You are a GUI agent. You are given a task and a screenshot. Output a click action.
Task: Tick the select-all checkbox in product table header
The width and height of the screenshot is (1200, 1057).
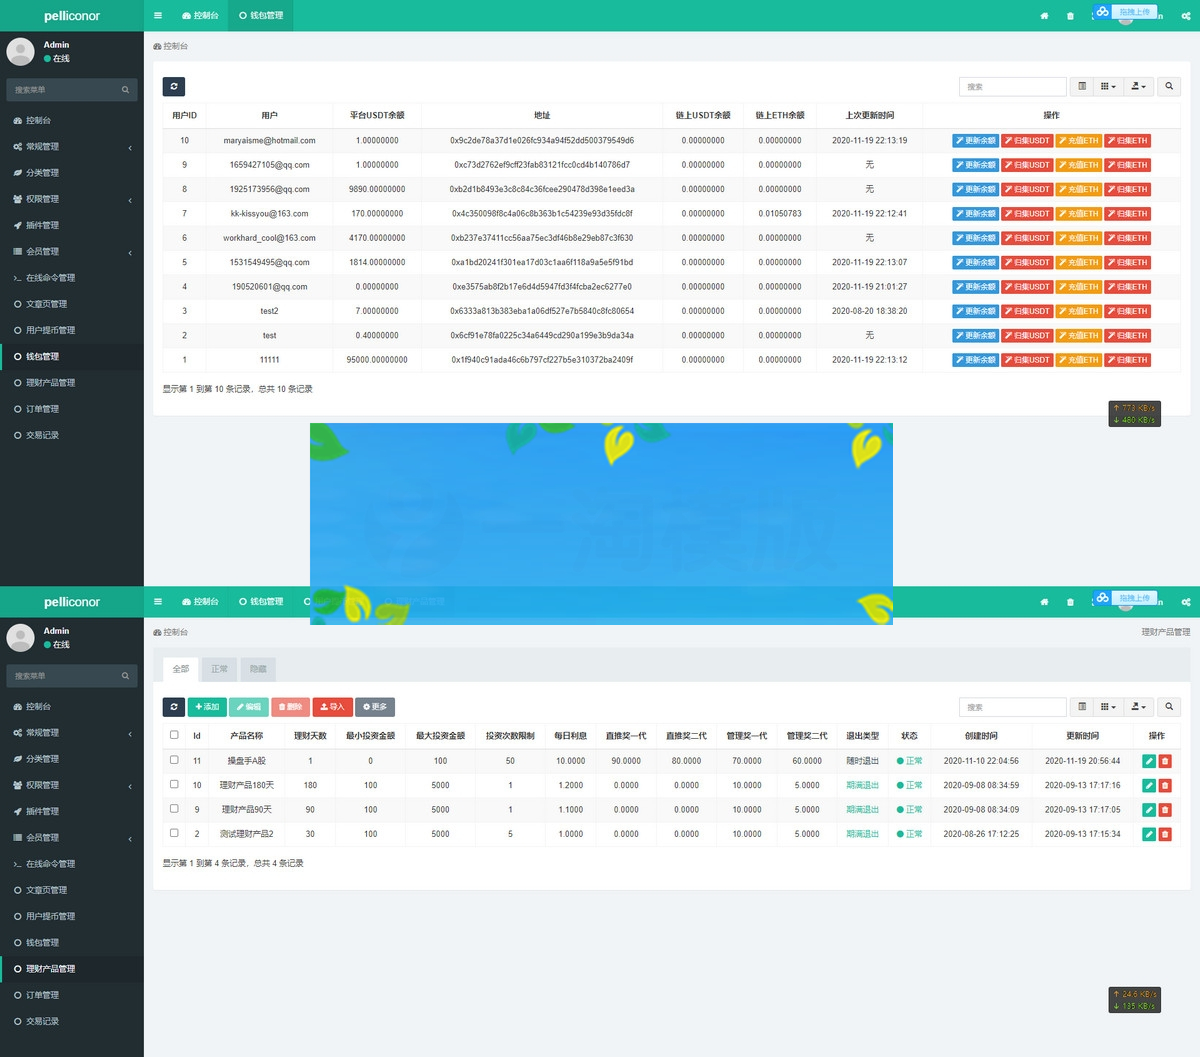tap(174, 735)
